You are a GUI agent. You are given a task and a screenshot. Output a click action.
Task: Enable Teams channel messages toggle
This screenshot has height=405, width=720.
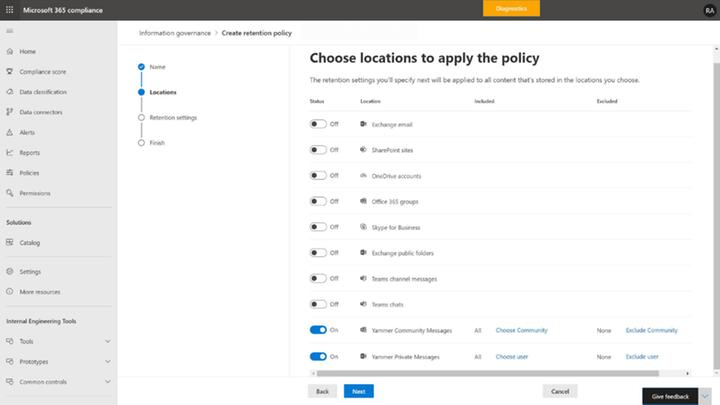(x=318, y=278)
